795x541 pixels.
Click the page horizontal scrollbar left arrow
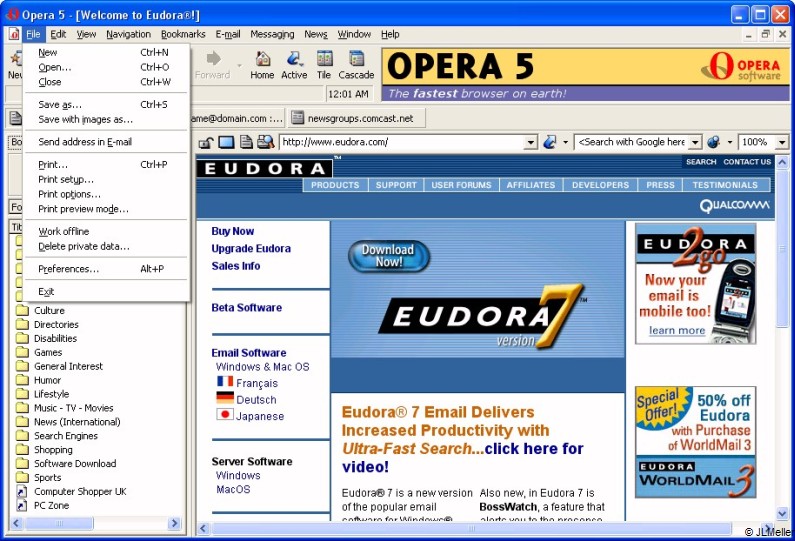[203, 529]
